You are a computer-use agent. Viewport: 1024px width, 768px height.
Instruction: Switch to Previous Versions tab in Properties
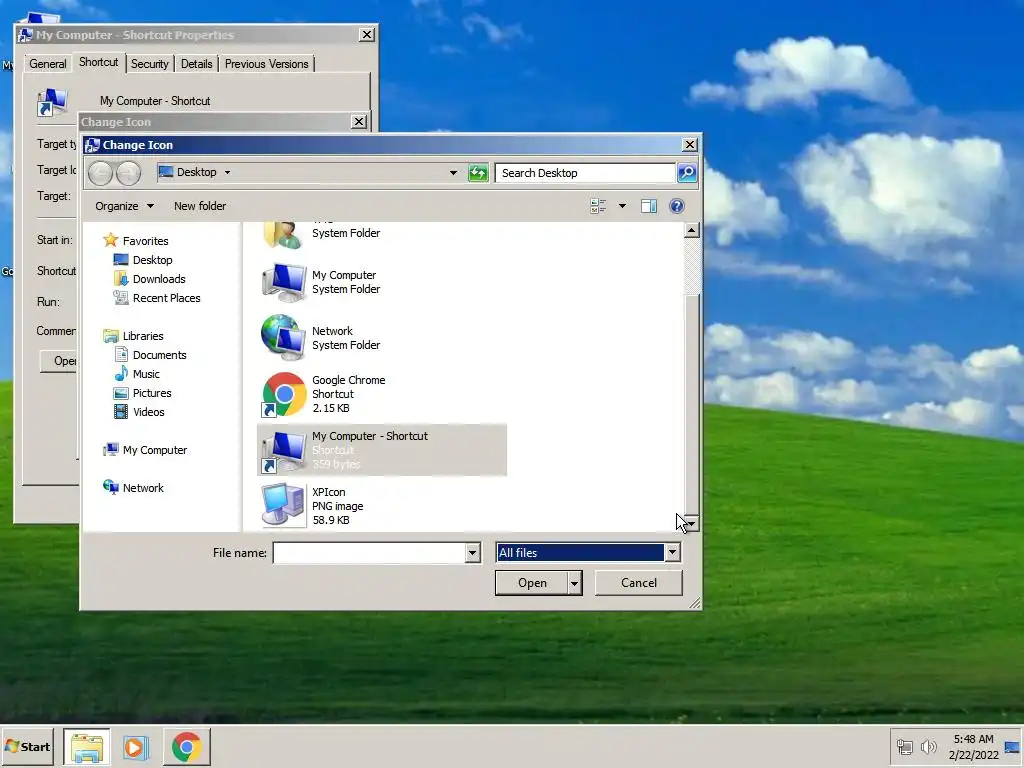pos(266,63)
